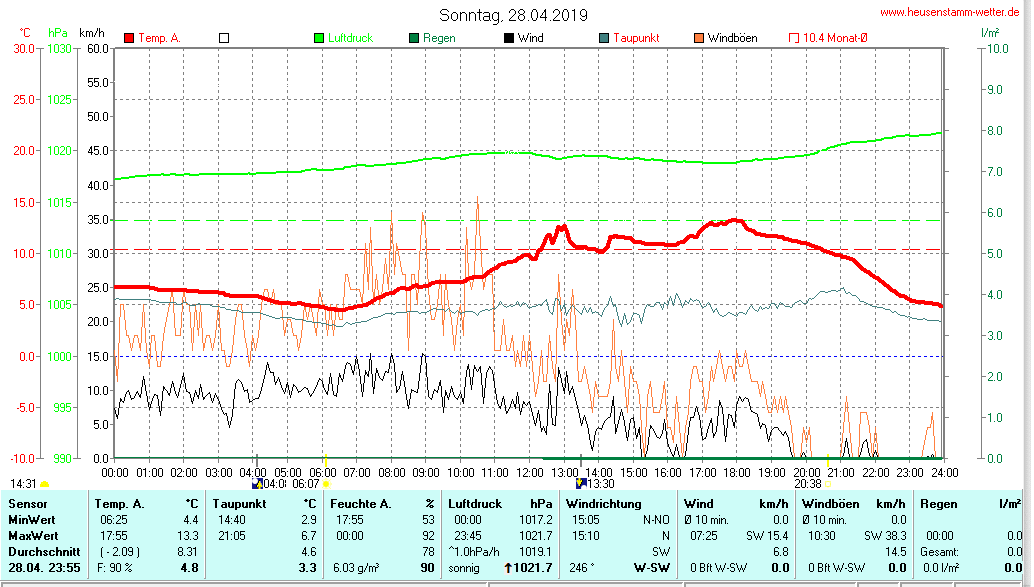
Task: Toggle the empty white legend box
Action: tap(224, 38)
